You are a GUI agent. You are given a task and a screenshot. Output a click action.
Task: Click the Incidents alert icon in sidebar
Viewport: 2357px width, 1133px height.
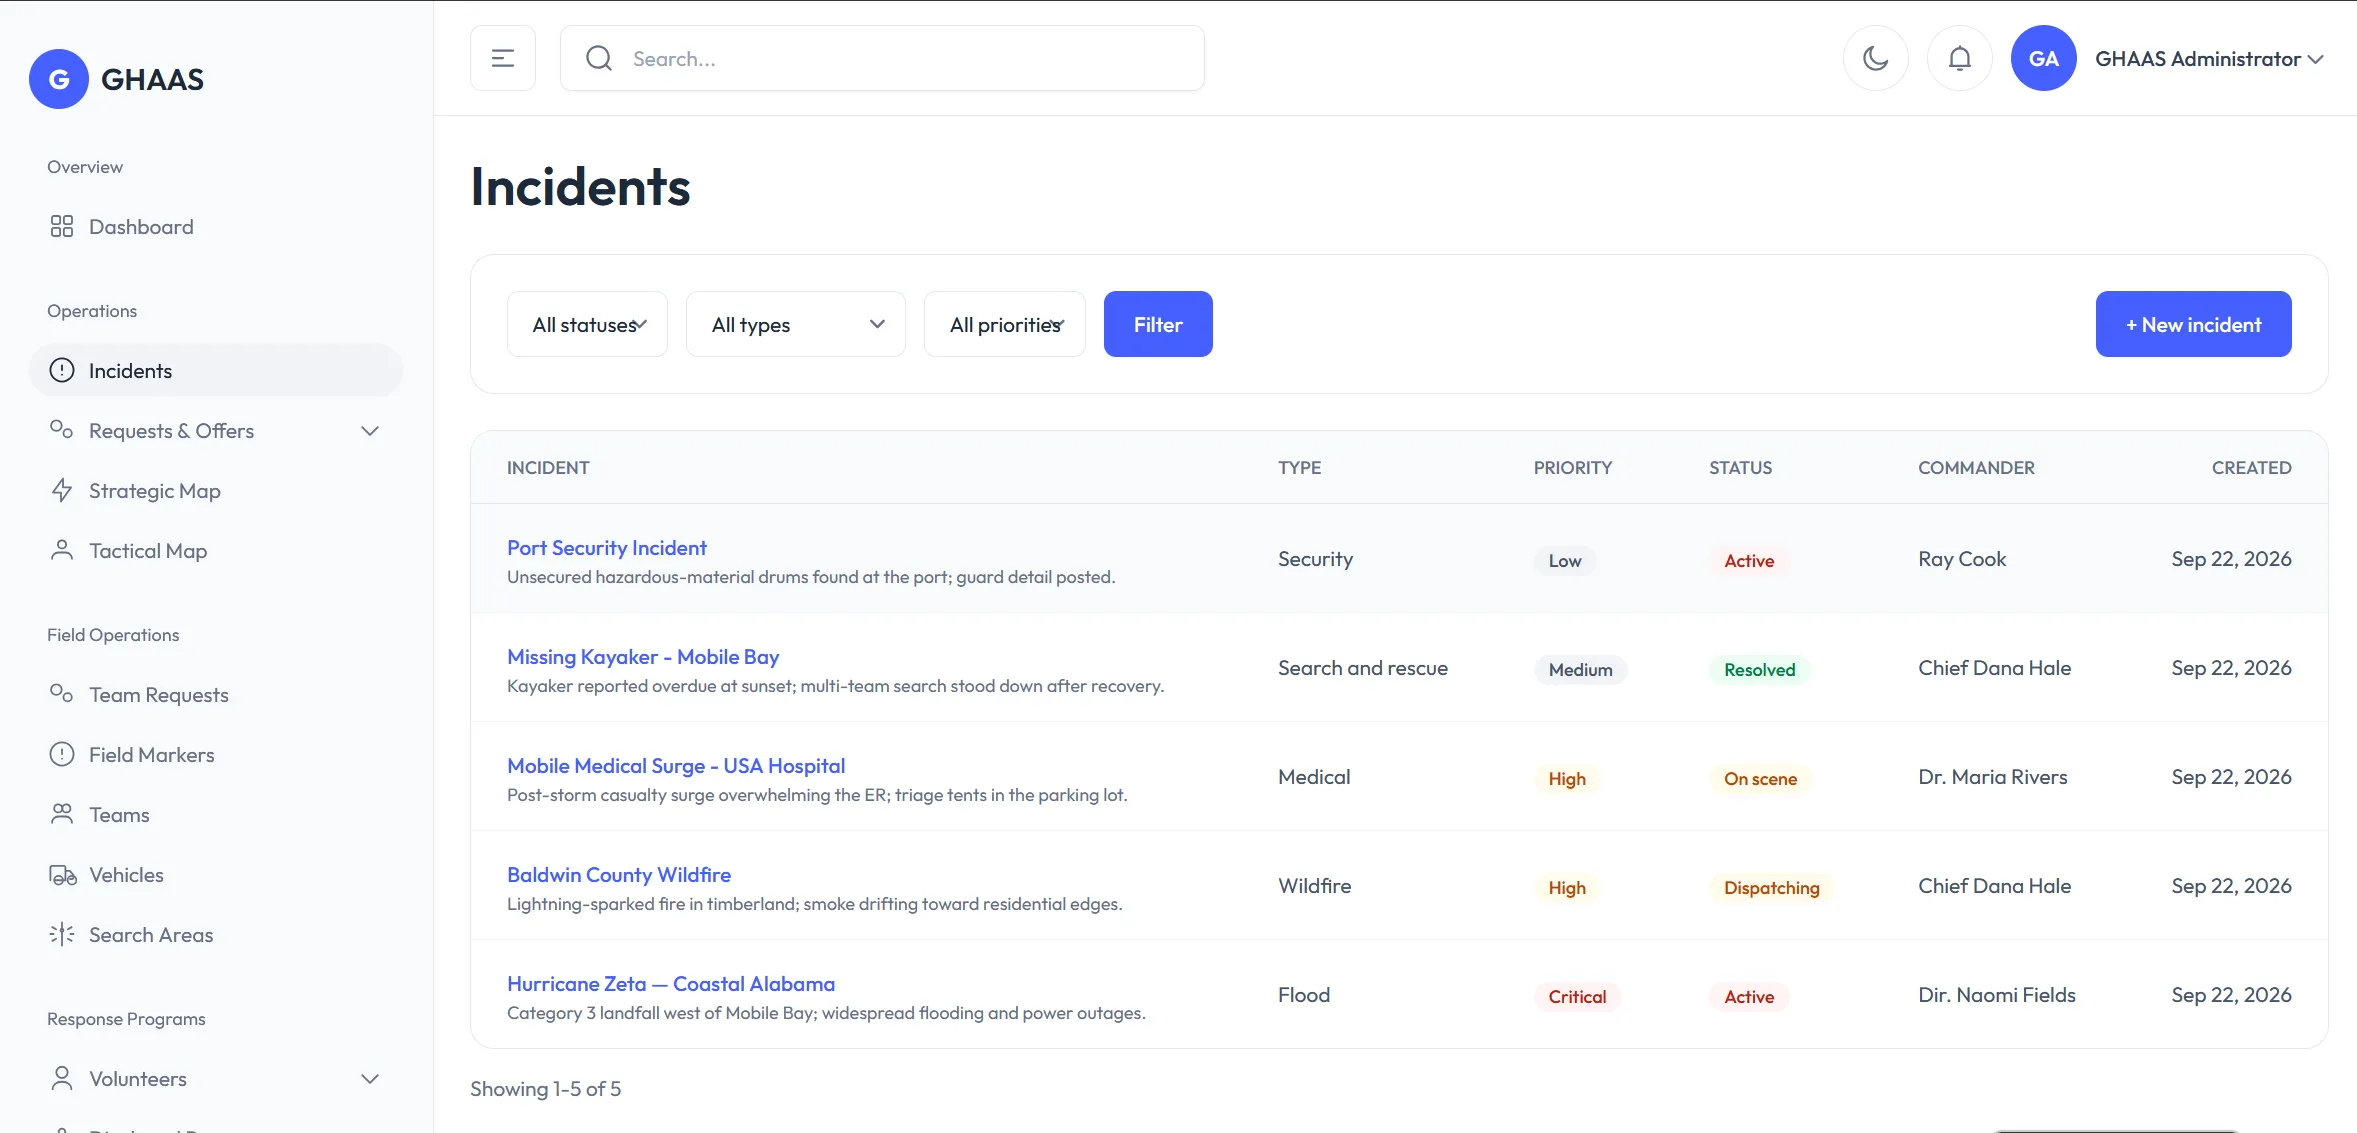62,370
